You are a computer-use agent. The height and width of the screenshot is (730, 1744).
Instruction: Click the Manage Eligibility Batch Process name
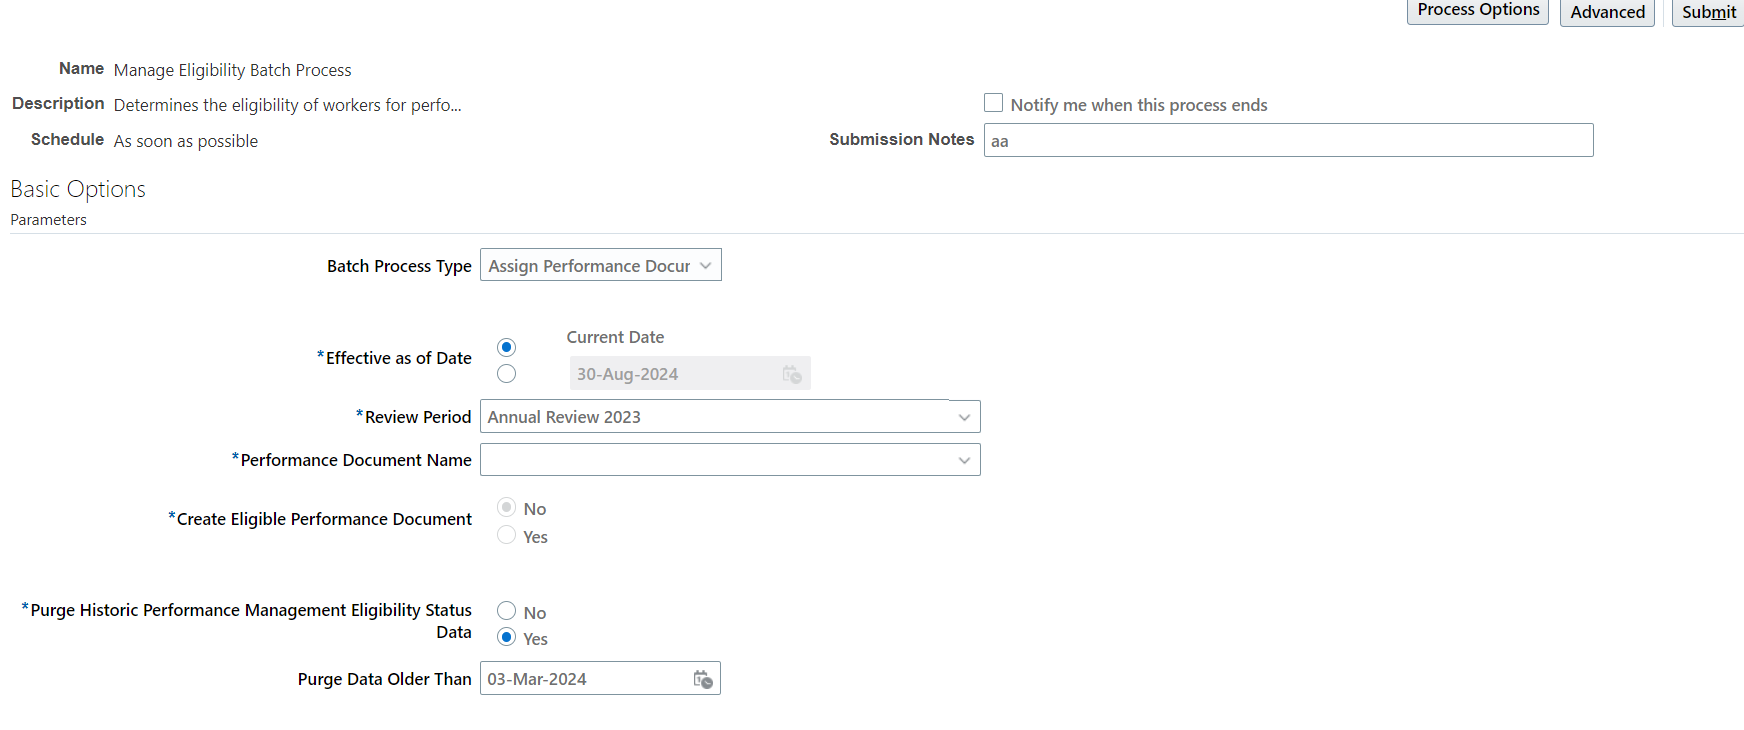click(233, 70)
